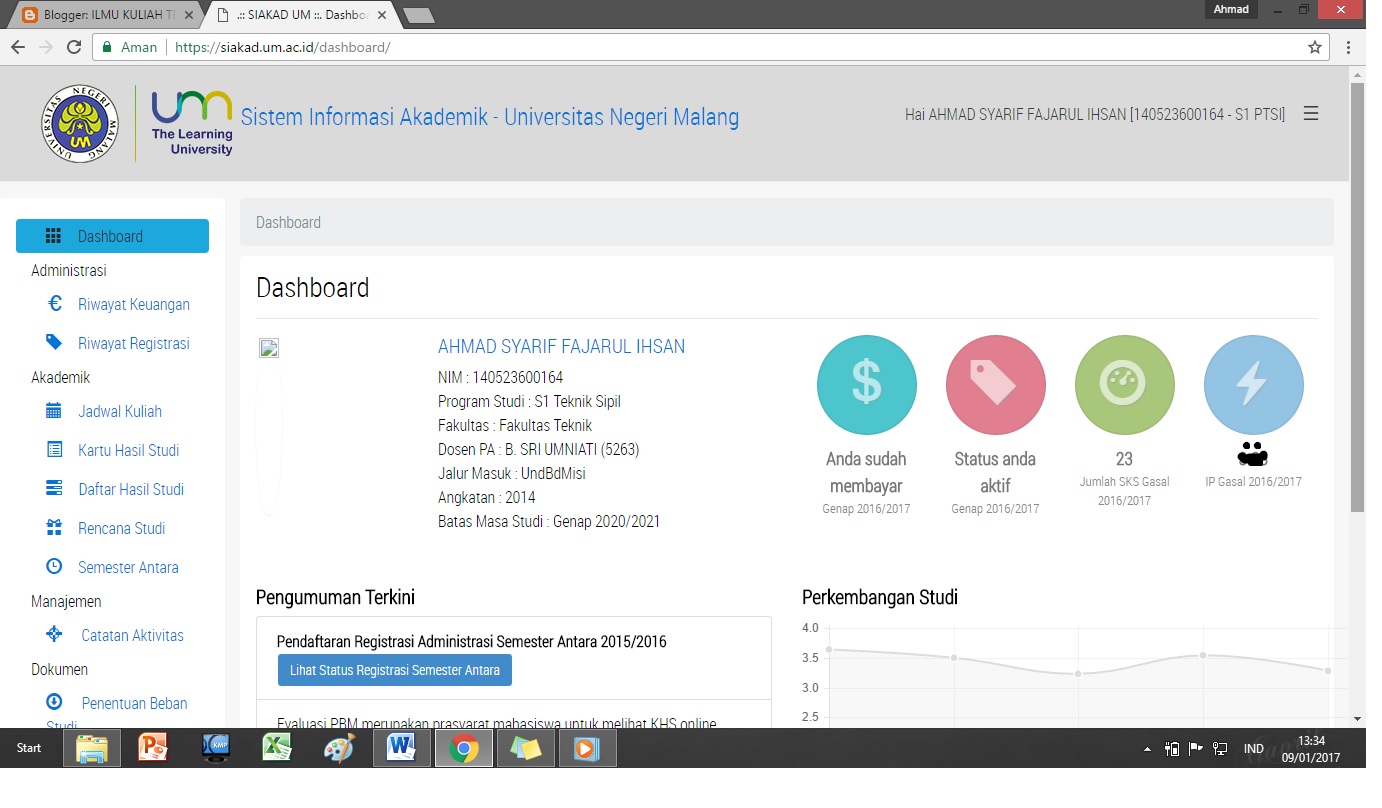Open IP Gasal 2016/2017 lightning circle icon
Screen dimensions: 1382x808
pyautogui.click(x=1253, y=384)
